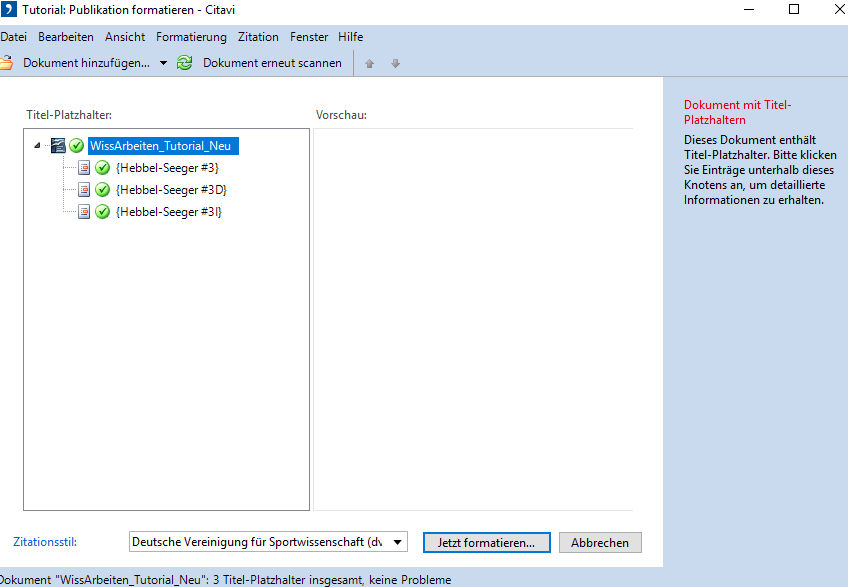848x587 pixels.
Task: Select the WissArbeiten_Tutorial_Neu tree item
Action: (x=162, y=146)
